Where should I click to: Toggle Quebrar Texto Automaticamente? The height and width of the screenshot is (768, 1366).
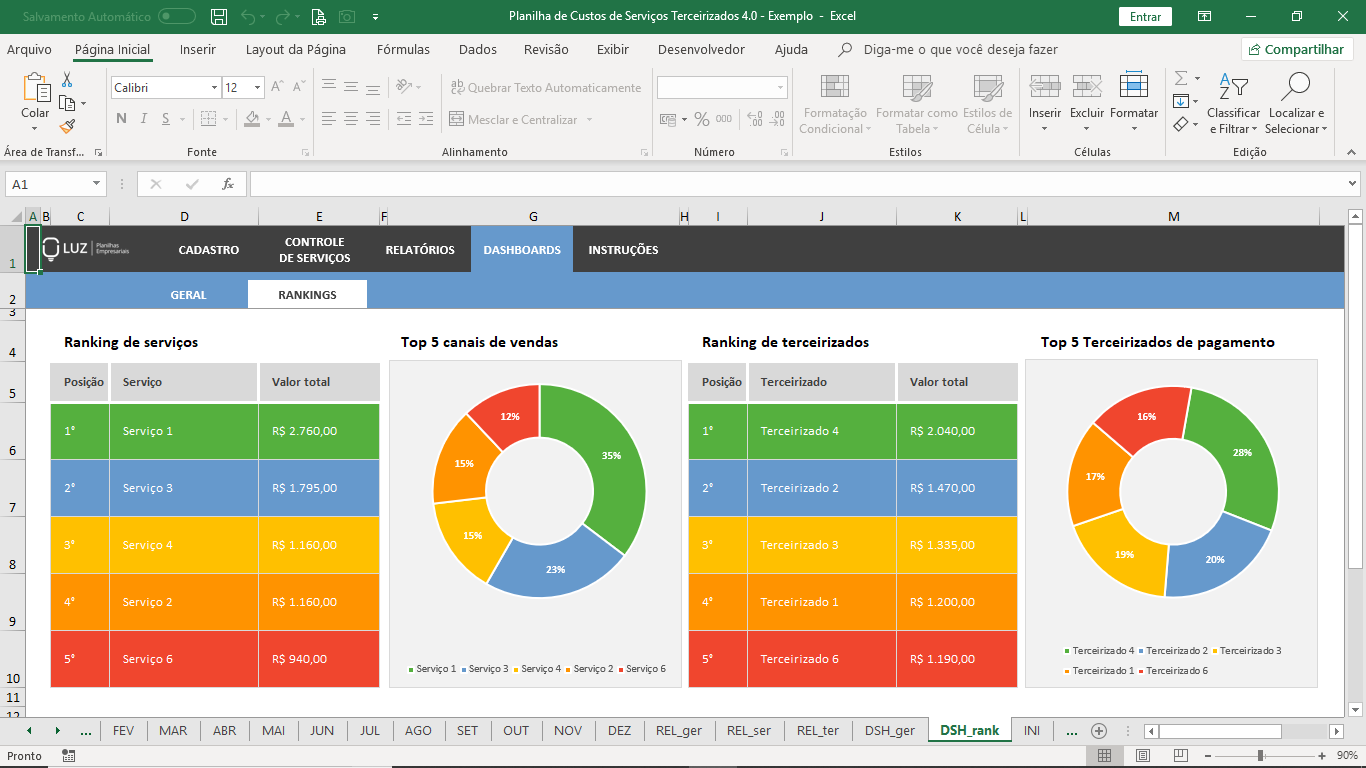click(x=545, y=88)
